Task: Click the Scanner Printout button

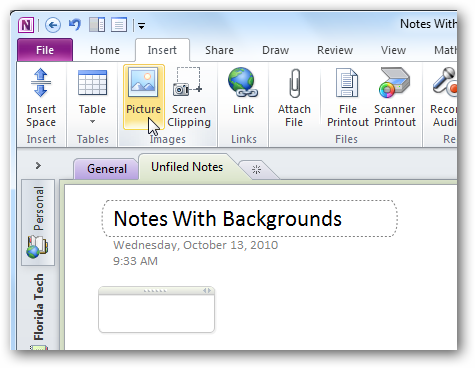Action: click(395, 98)
